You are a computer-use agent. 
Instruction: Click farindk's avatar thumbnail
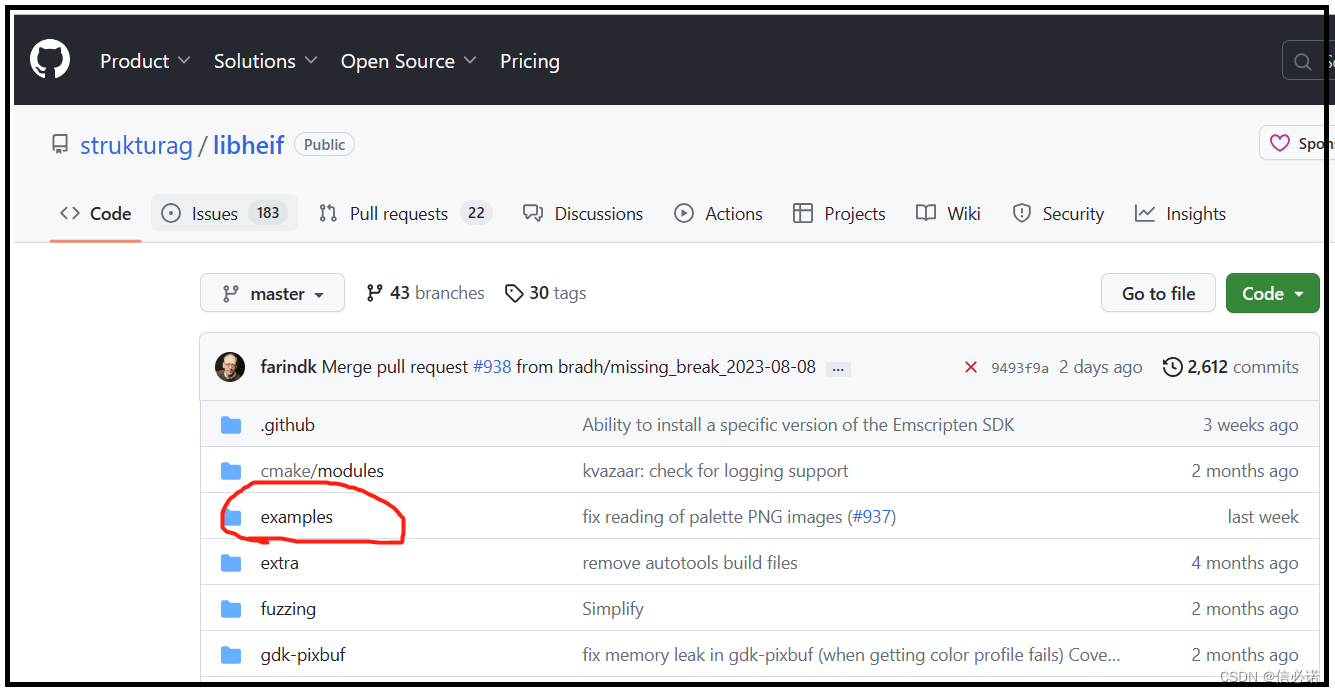point(230,367)
